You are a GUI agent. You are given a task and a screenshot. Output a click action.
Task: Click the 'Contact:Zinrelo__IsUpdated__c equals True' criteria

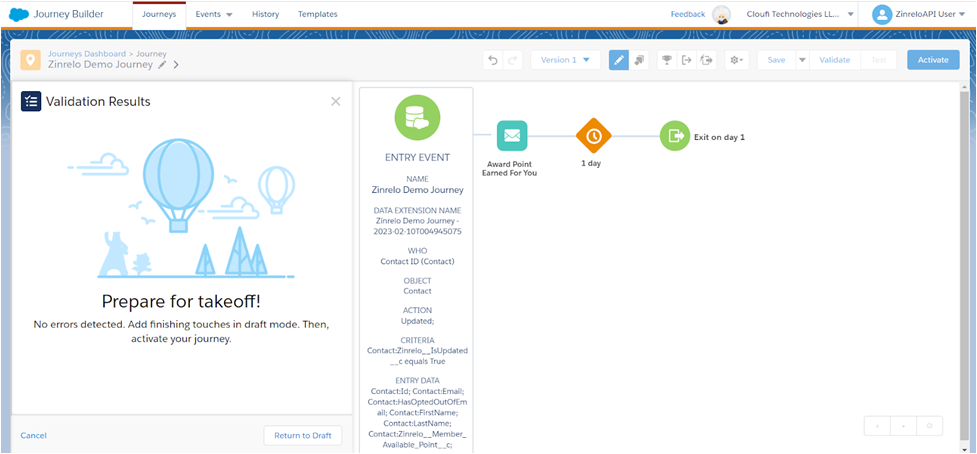[417, 356]
